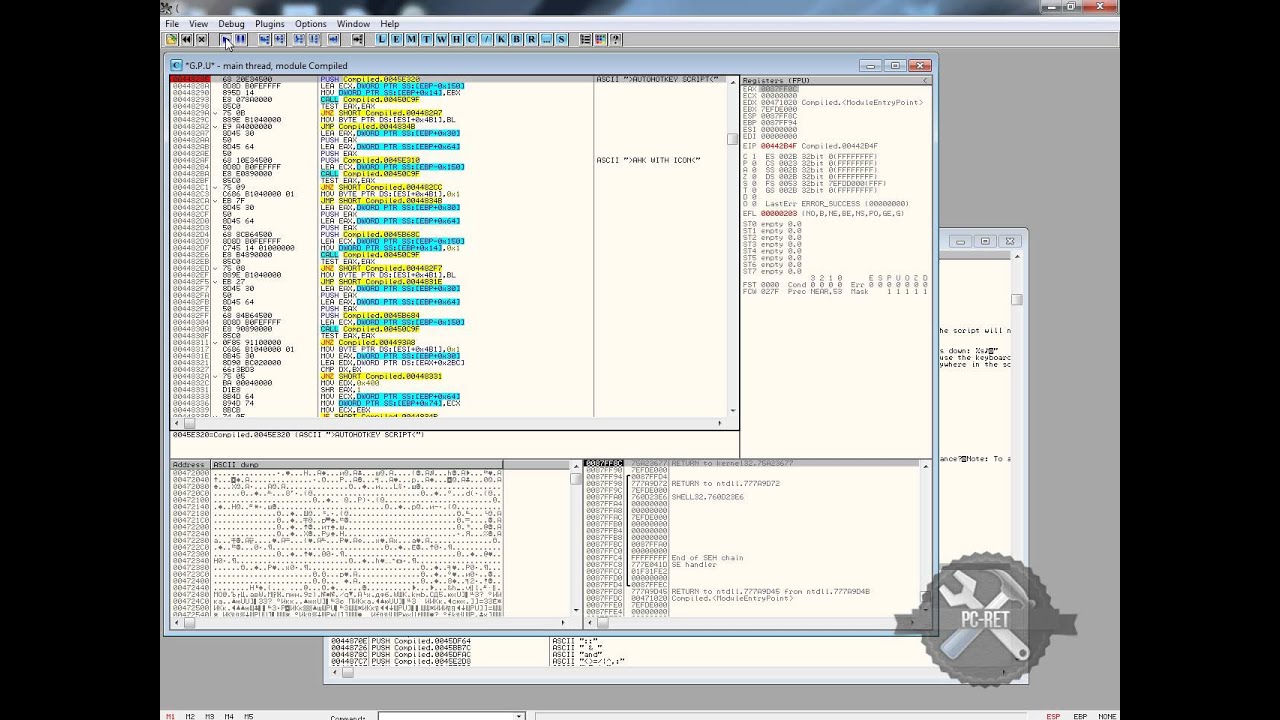This screenshot has height=720, width=1280.
Task: Select the RETURN to kernel32 stack row
Action: (752, 464)
